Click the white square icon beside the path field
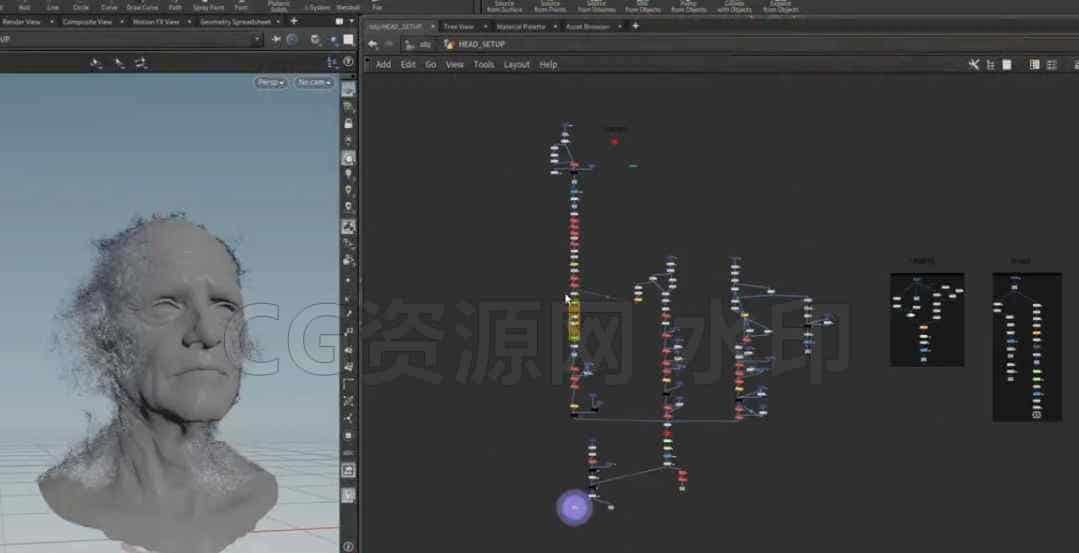The image size is (1079, 553). pyautogui.click(x=348, y=40)
